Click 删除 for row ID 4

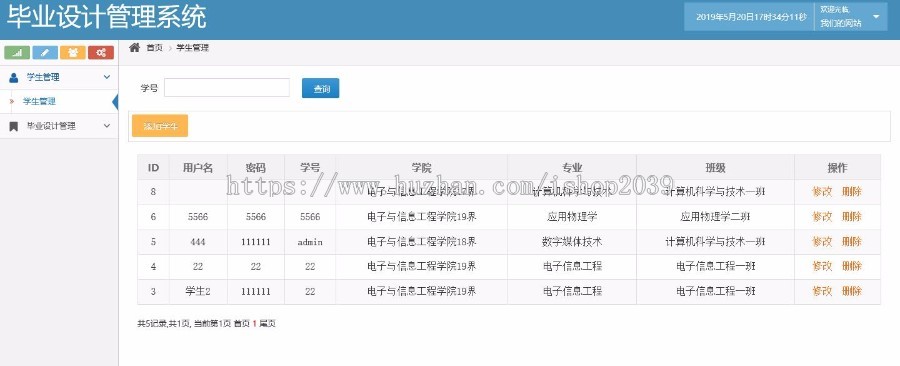(852, 266)
